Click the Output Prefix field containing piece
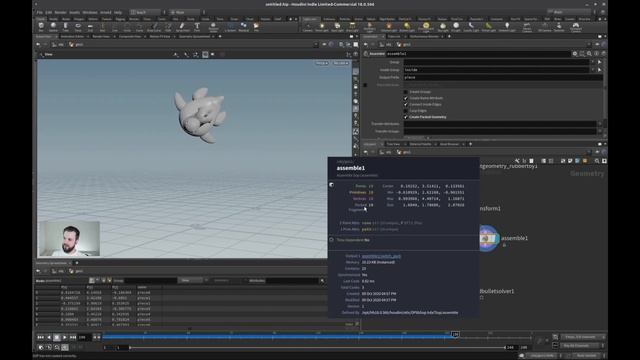Image resolution: width=640 pixels, height=360 pixels. [x=503, y=78]
